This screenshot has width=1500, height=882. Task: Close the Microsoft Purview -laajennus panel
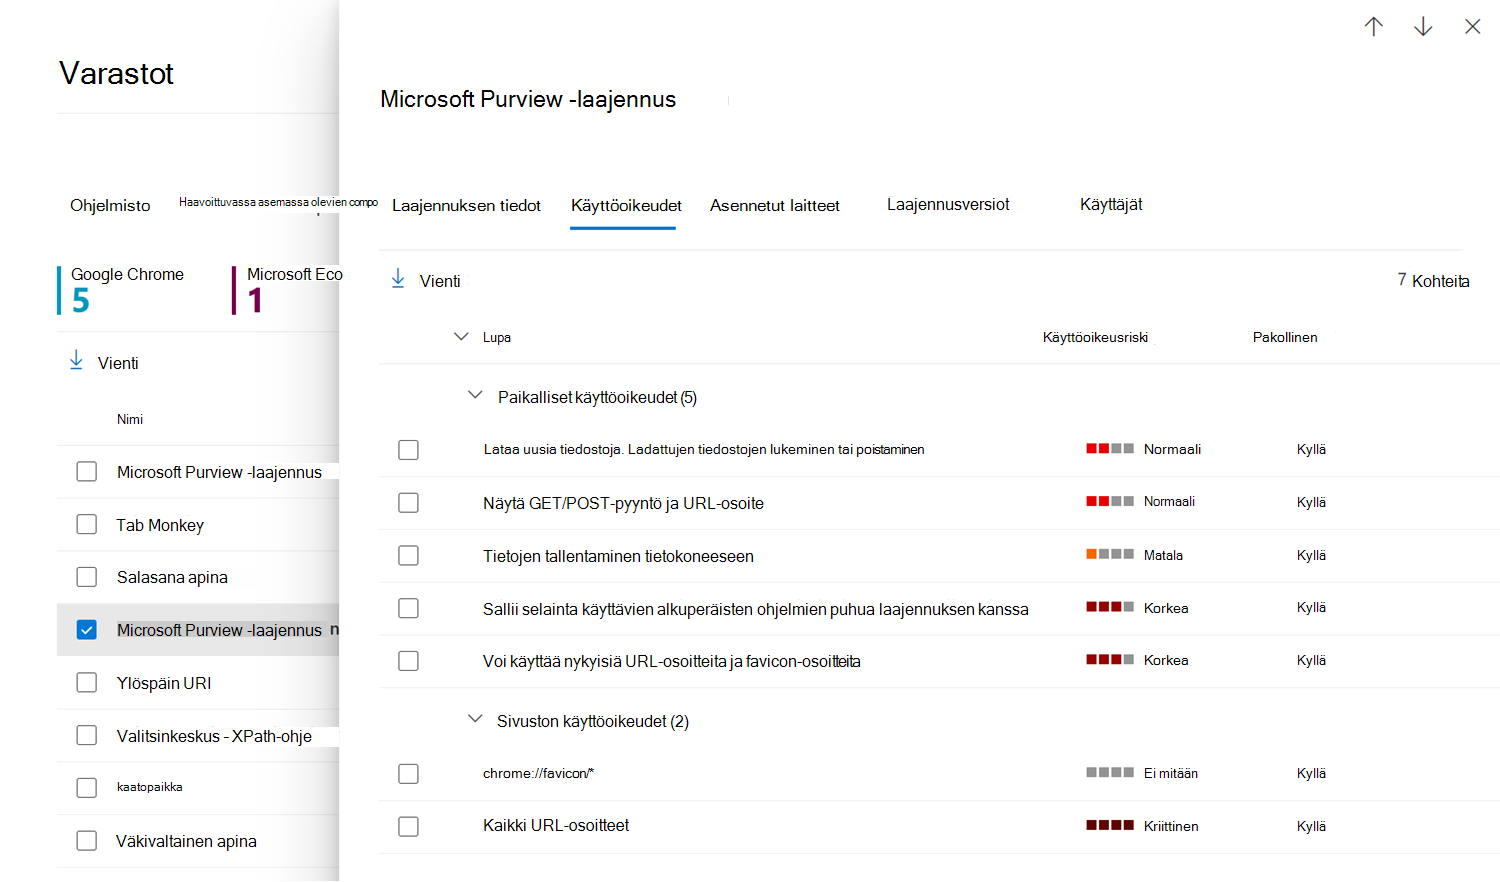(x=1472, y=27)
